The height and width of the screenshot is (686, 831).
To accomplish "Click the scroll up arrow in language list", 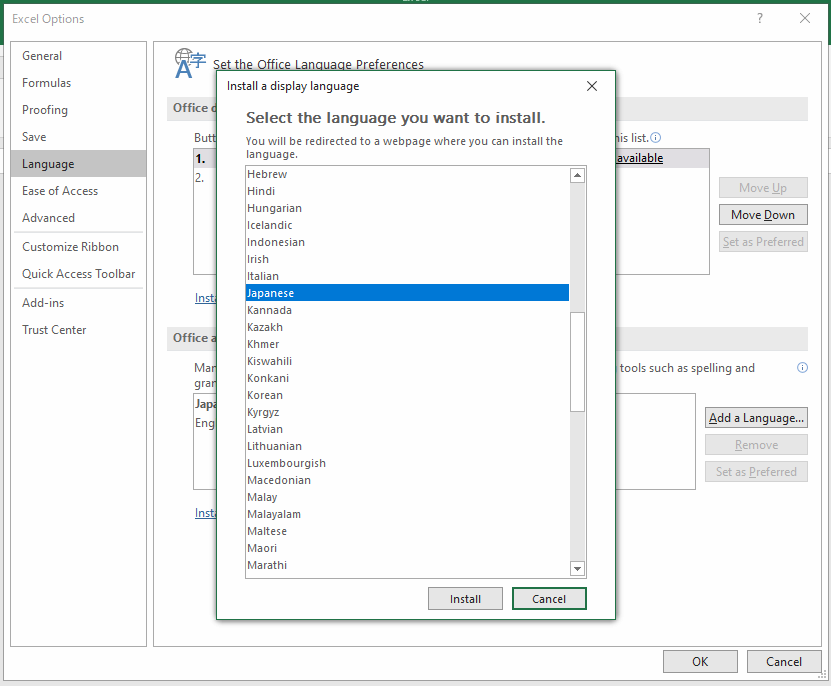I will (577, 175).
